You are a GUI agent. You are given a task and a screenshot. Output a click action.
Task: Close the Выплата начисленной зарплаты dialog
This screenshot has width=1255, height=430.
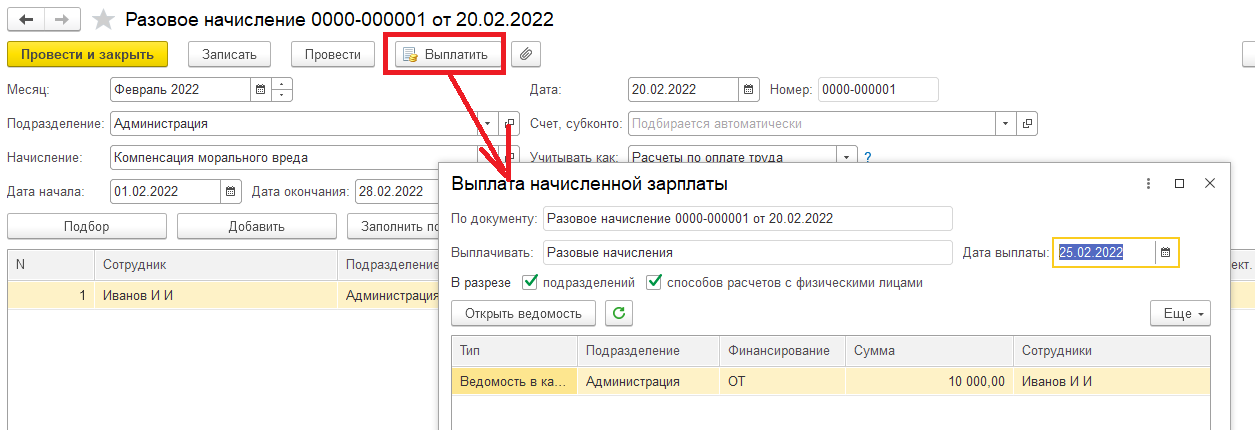click(1209, 184)
